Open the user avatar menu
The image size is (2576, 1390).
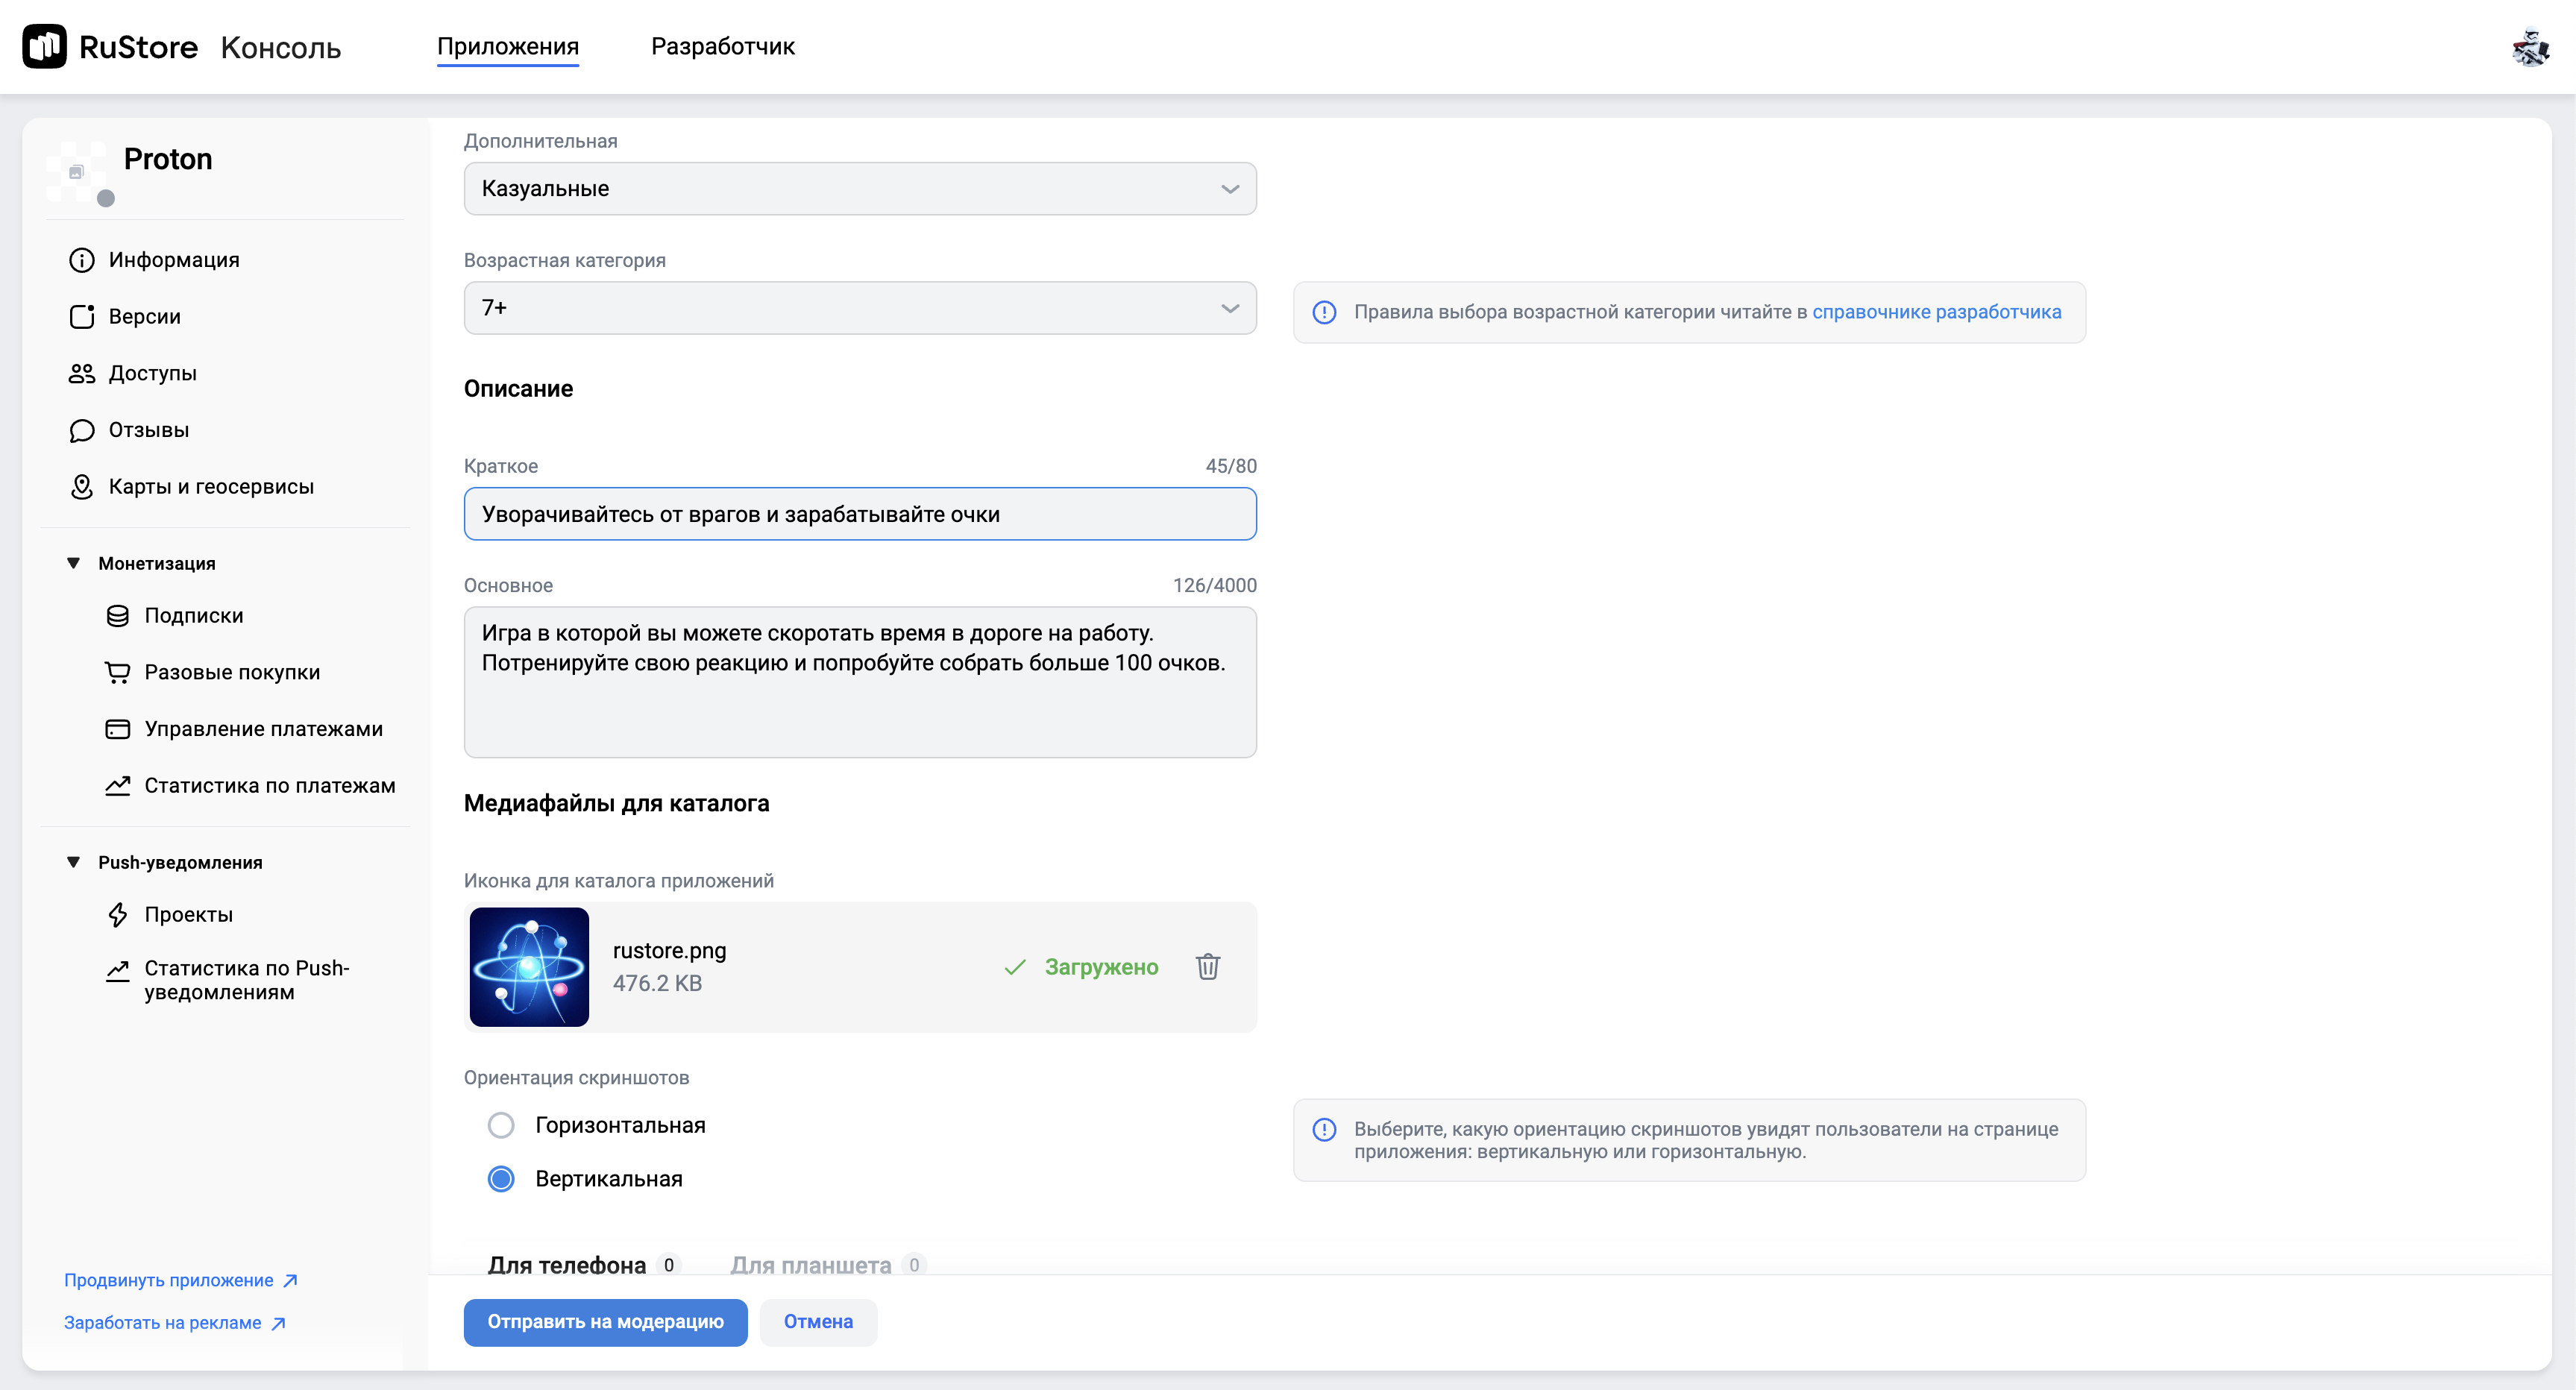point(2530,47)
